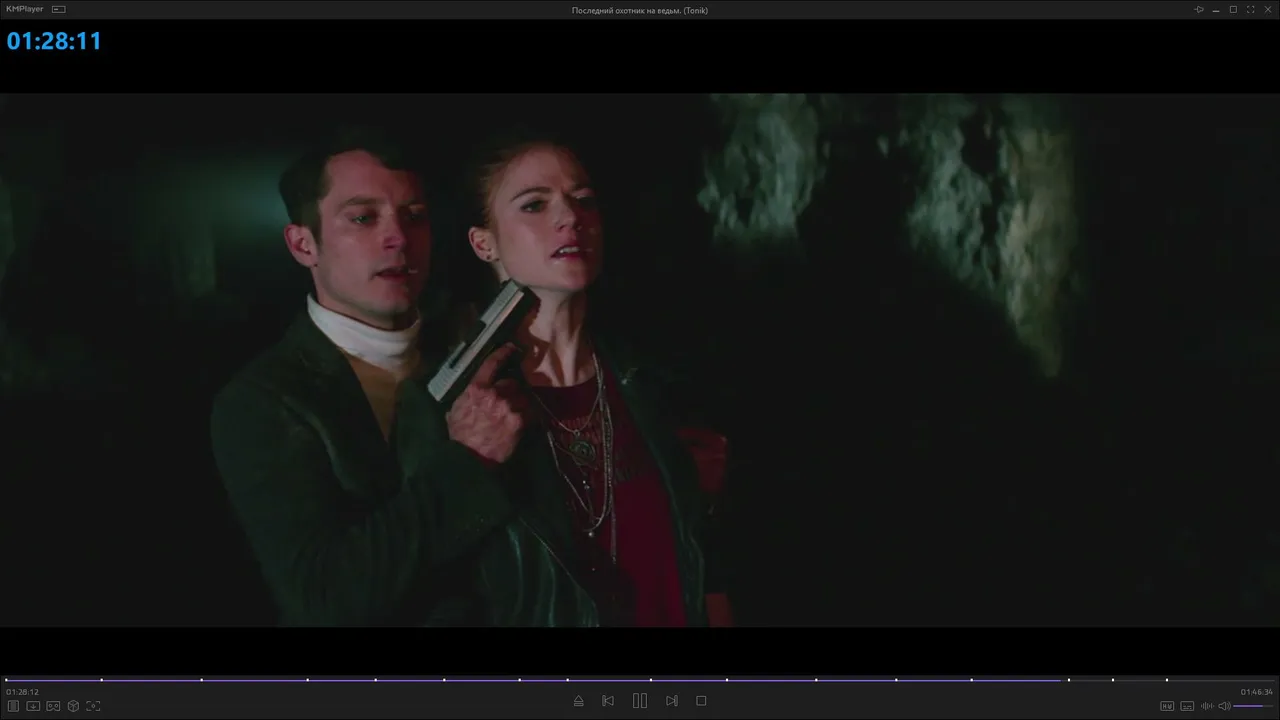Toggle the 3D cube icon

73,706
